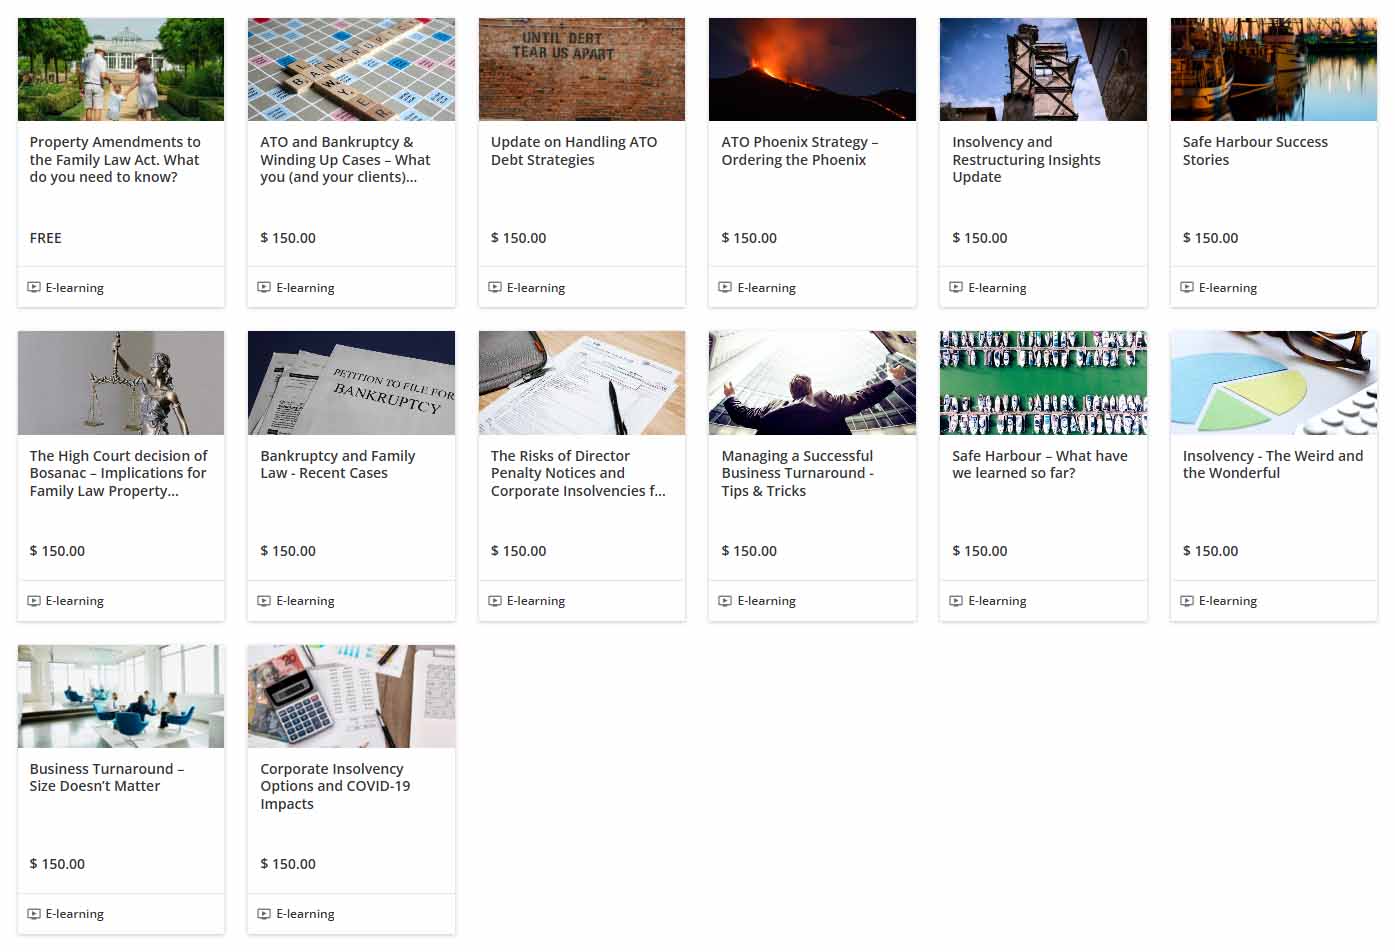The width and height of the screenshot is (1395, 952).
Task: Click E-learning icon under Business Turnaround Size card
Action: tap(34, 914)
